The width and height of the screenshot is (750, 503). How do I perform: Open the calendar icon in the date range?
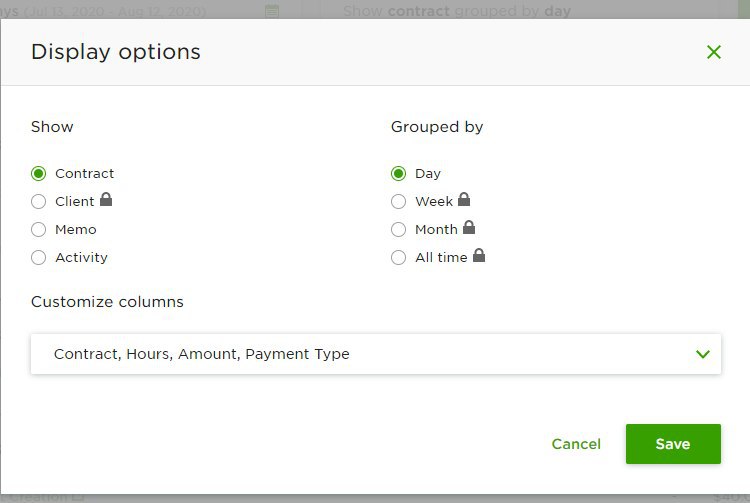pos(272,11)
